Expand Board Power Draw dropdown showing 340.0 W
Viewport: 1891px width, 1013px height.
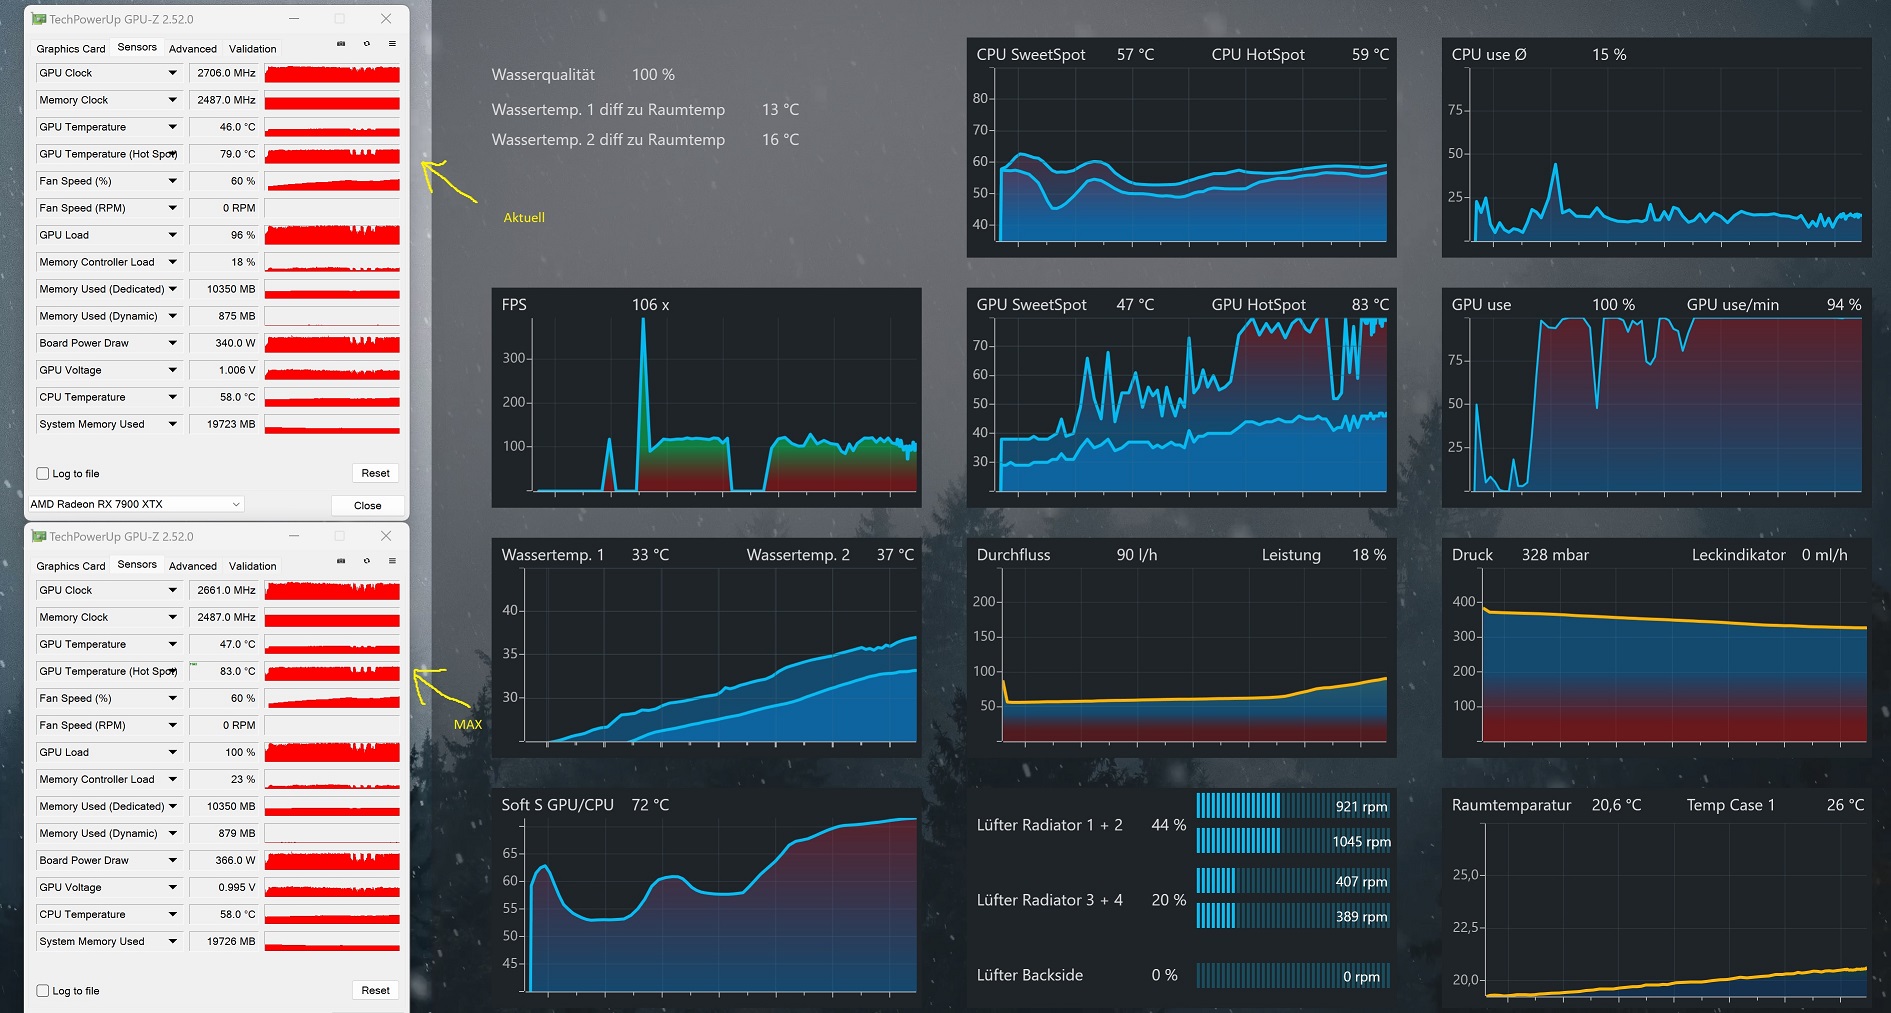[x=172, y=343]
